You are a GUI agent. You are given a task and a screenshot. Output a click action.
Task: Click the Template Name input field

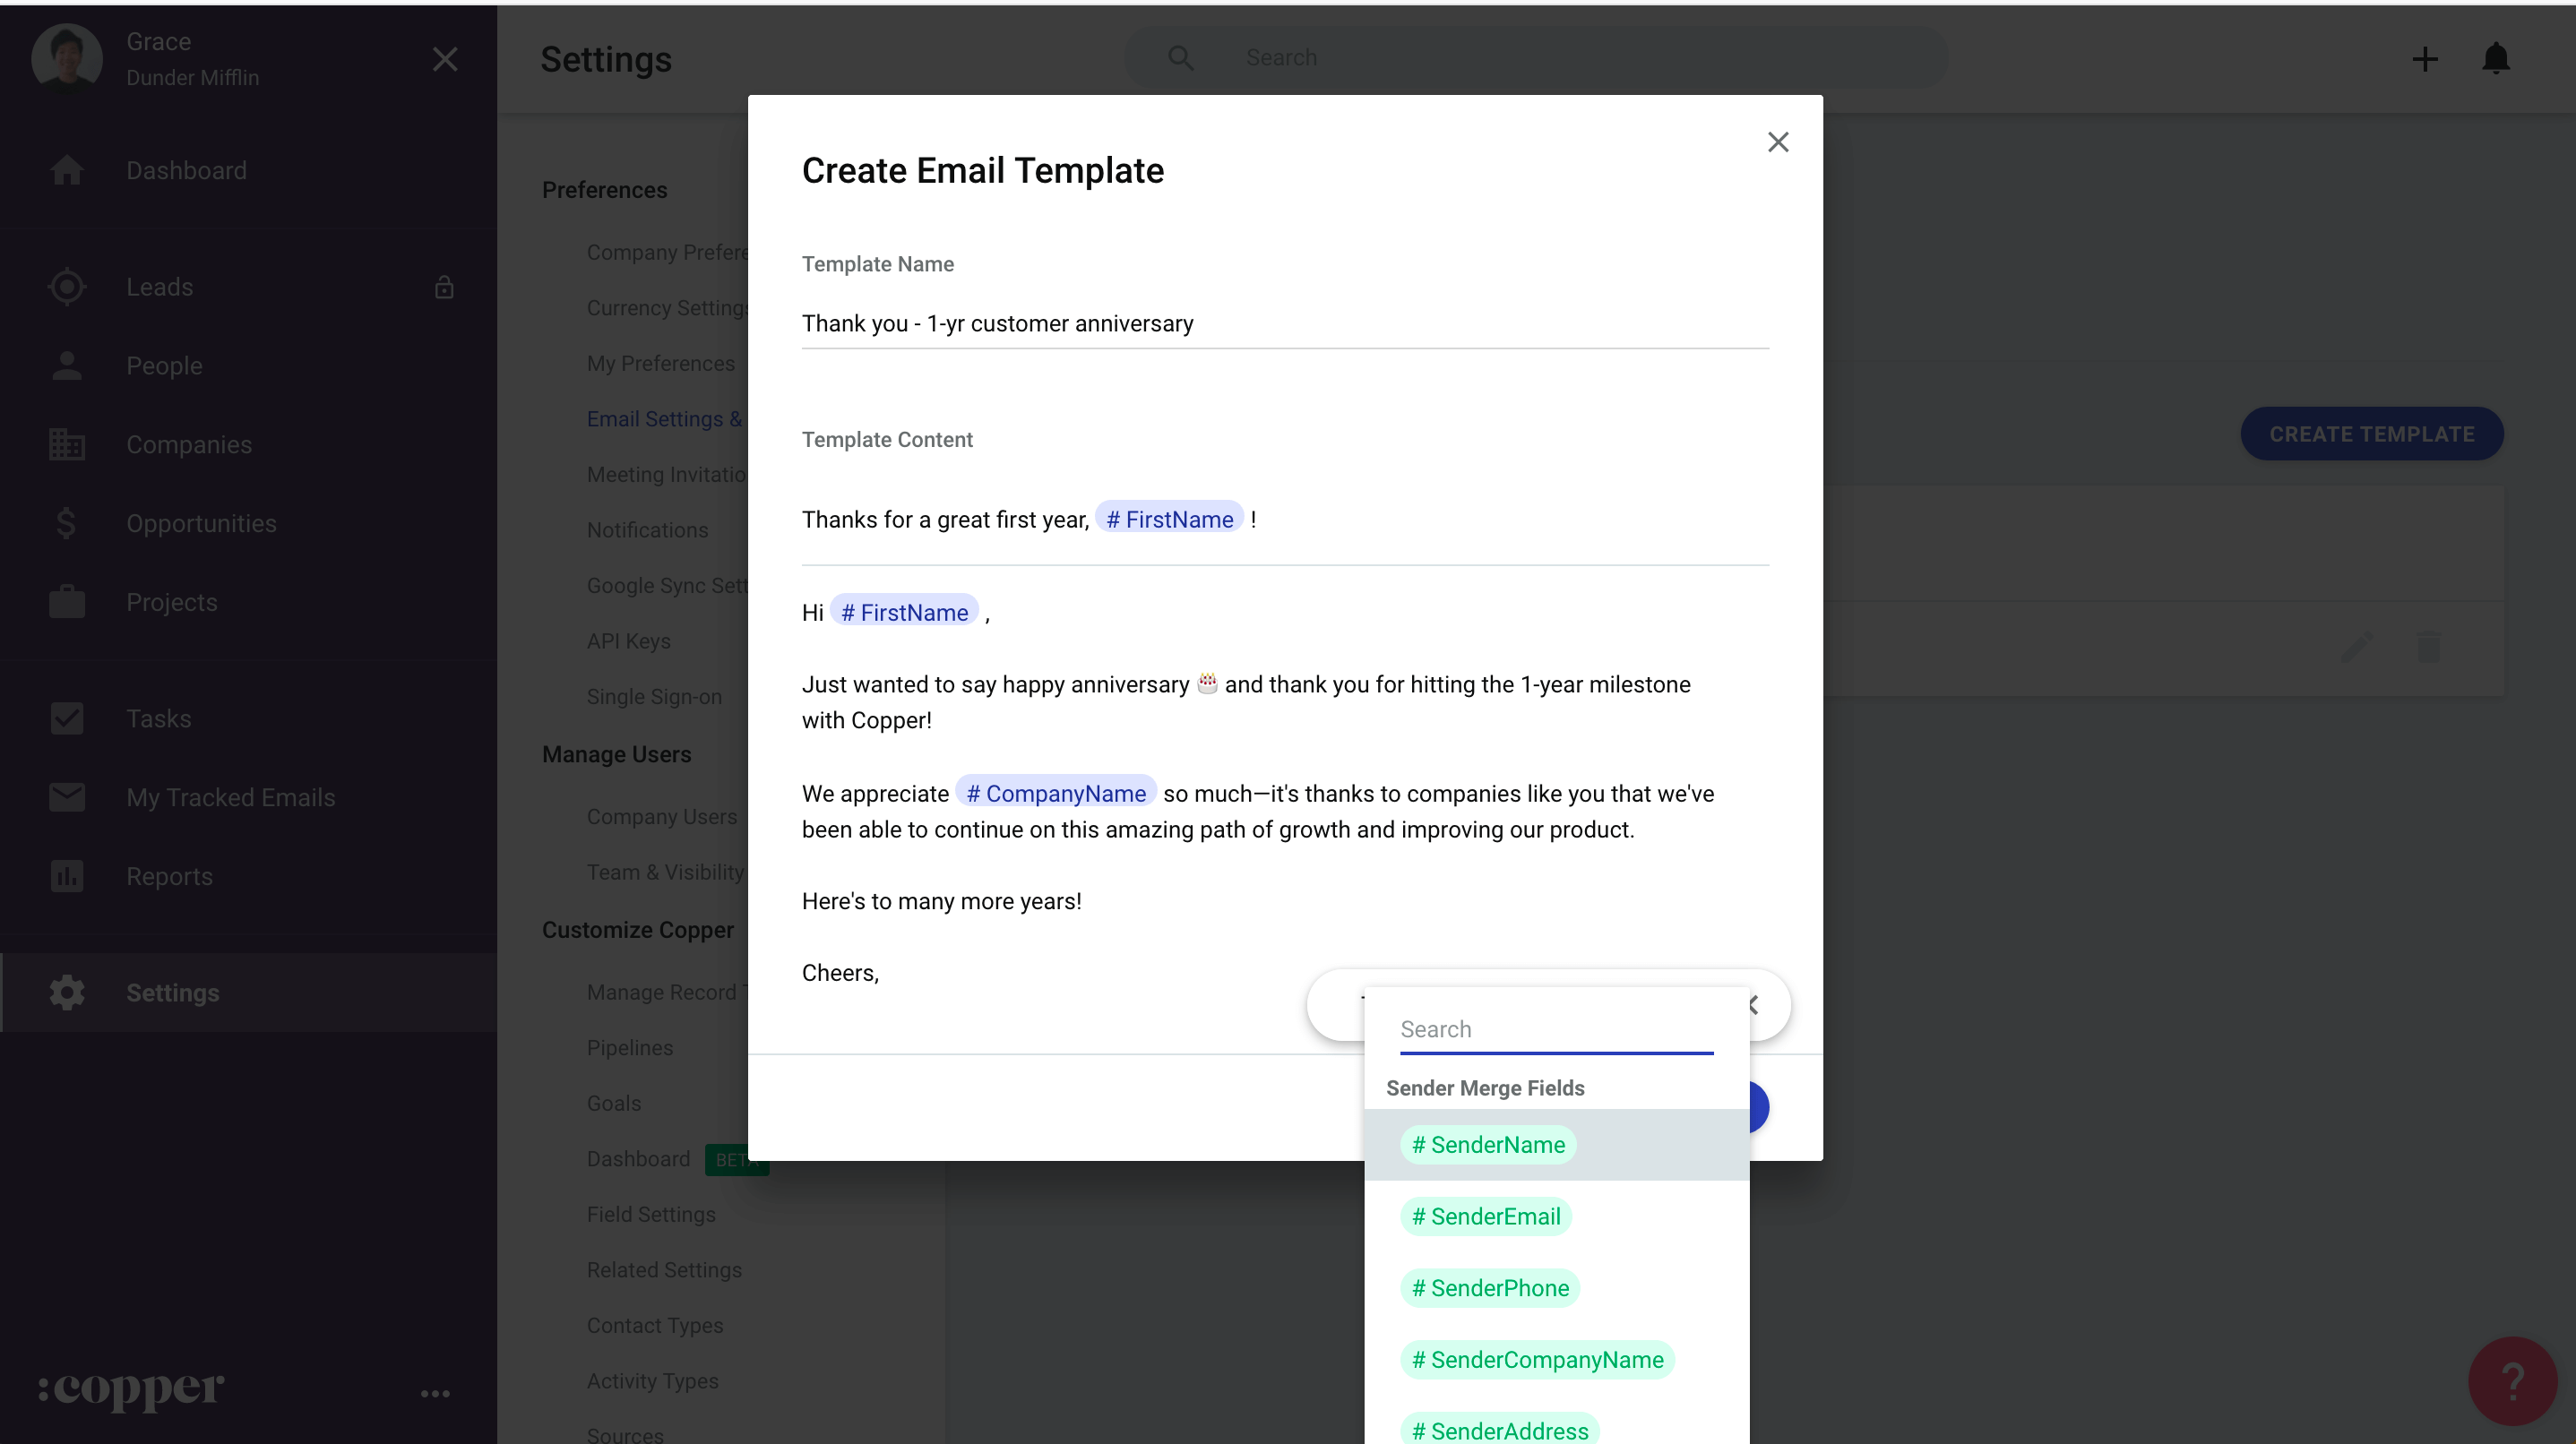(1285, 324)
